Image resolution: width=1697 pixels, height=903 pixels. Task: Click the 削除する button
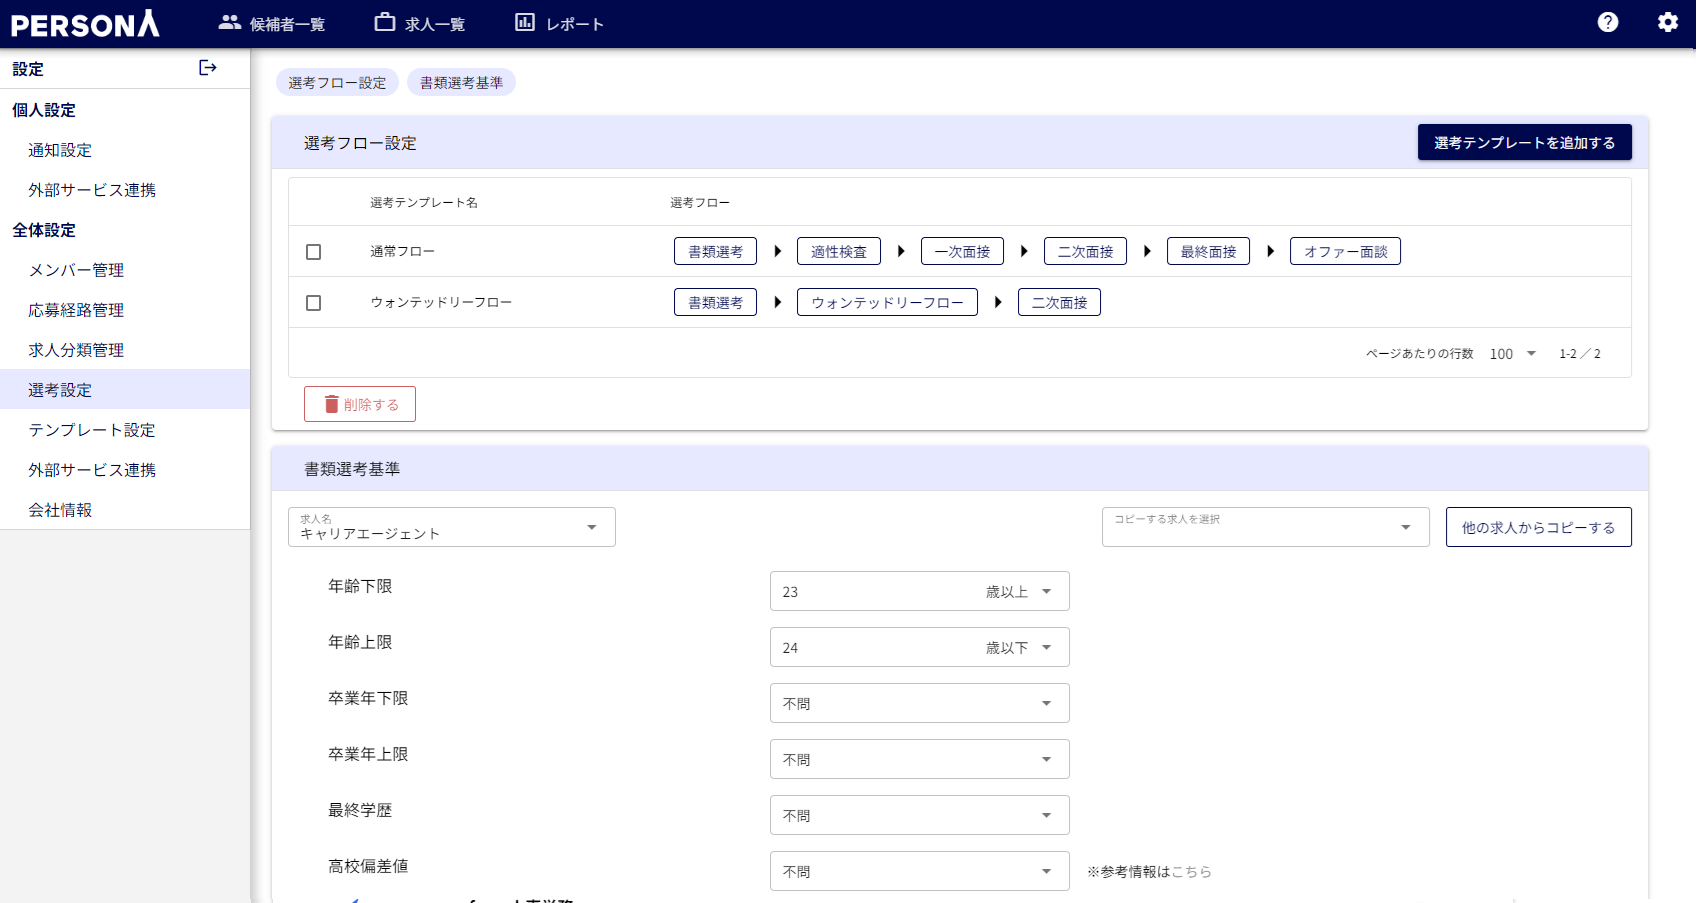coord(360,404)
